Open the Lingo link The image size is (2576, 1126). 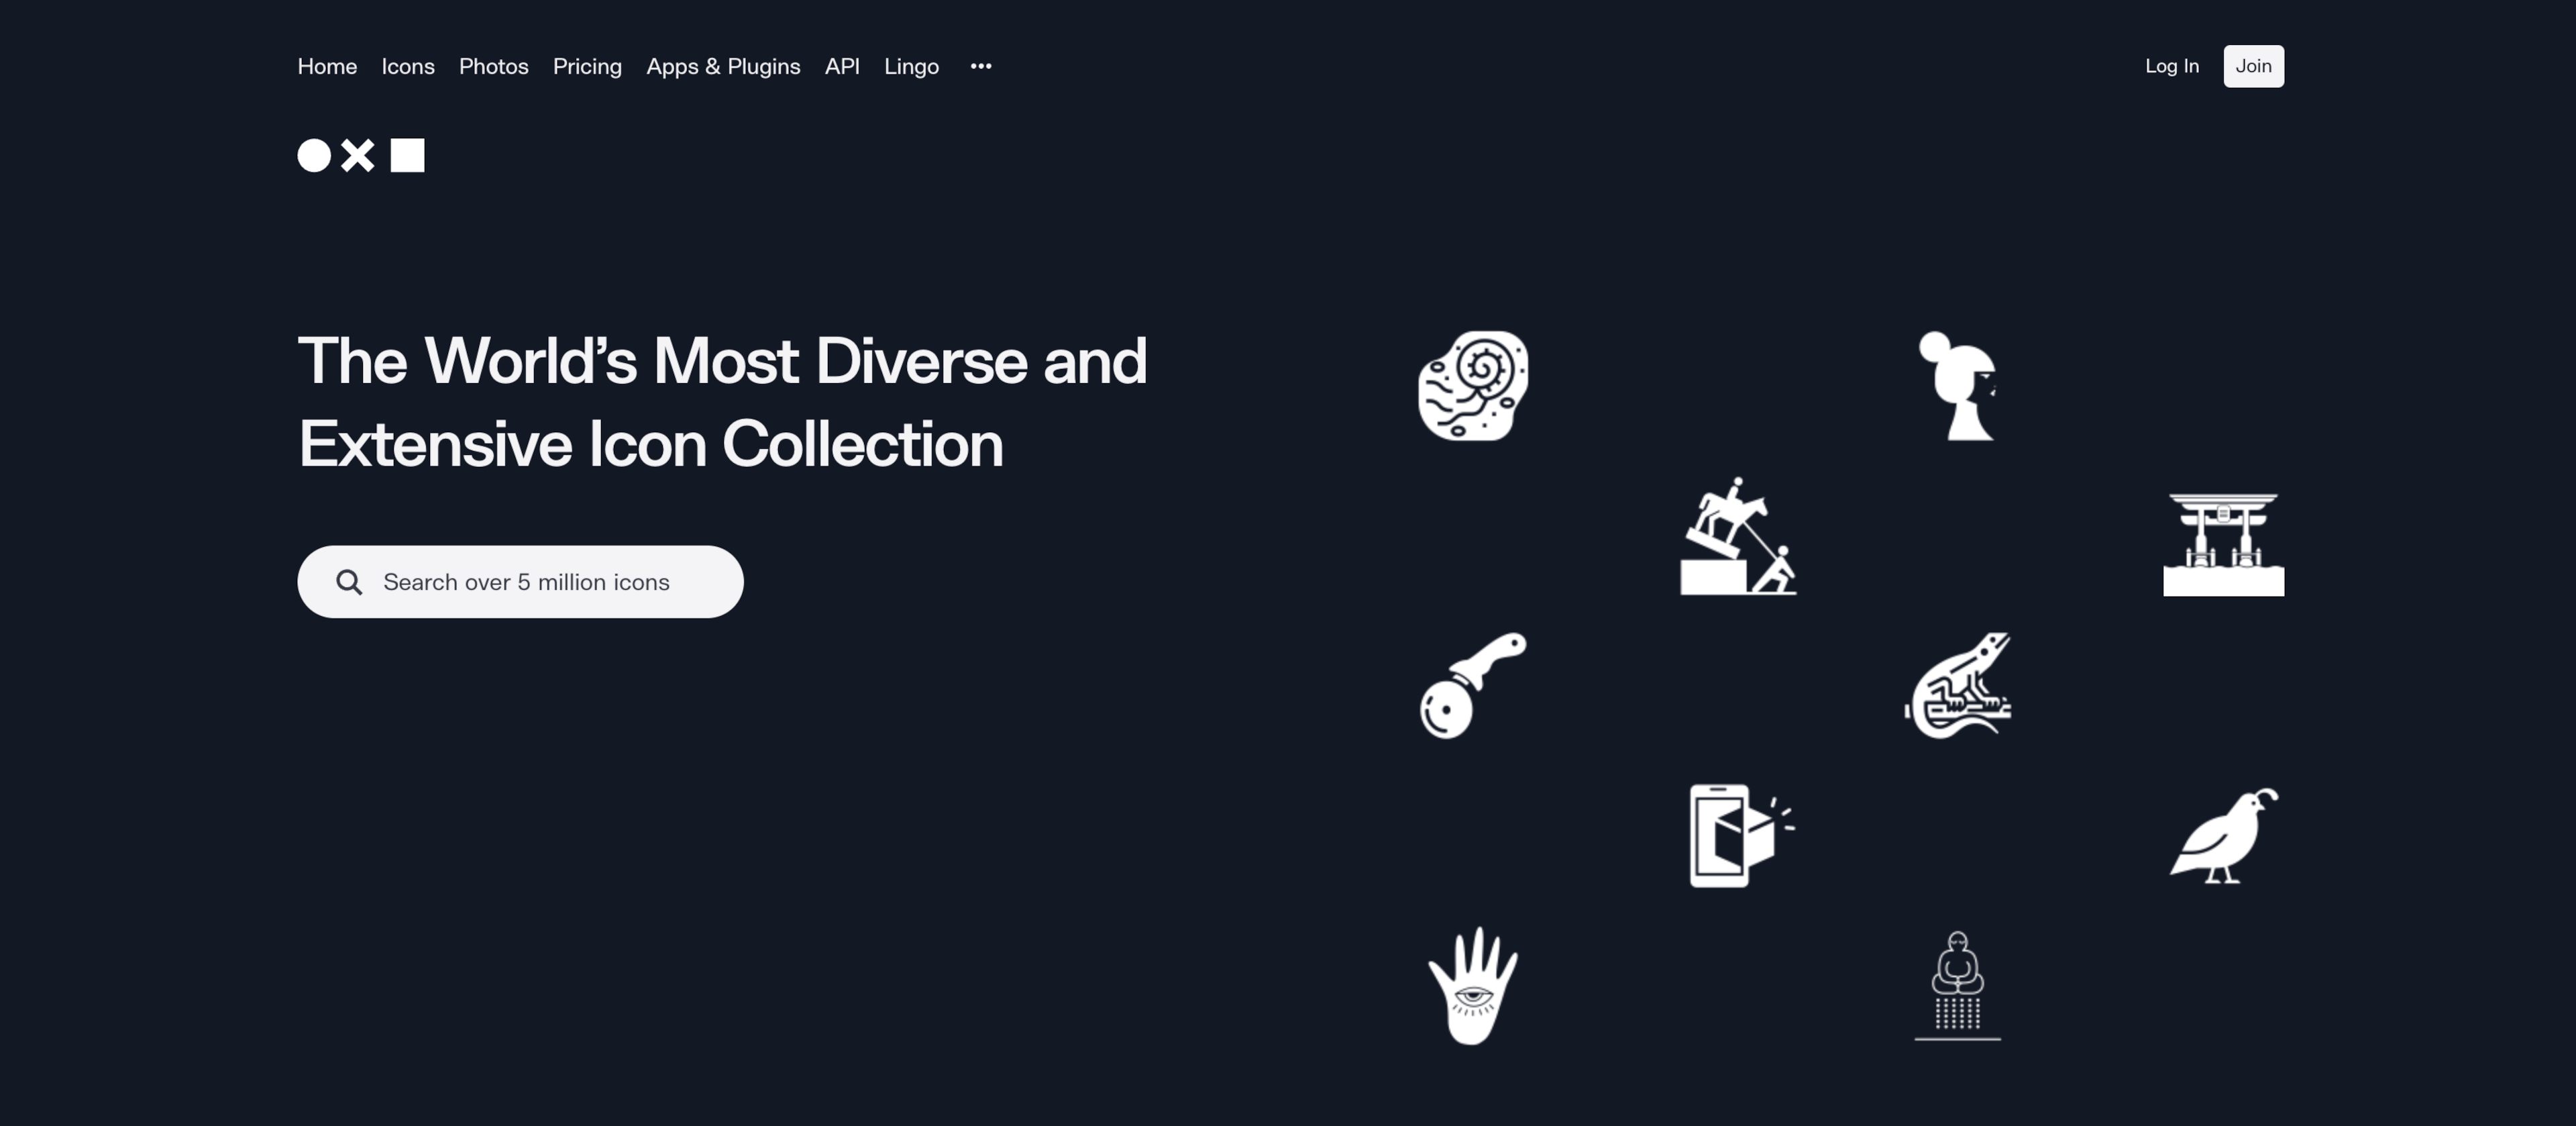click(911, 66)
